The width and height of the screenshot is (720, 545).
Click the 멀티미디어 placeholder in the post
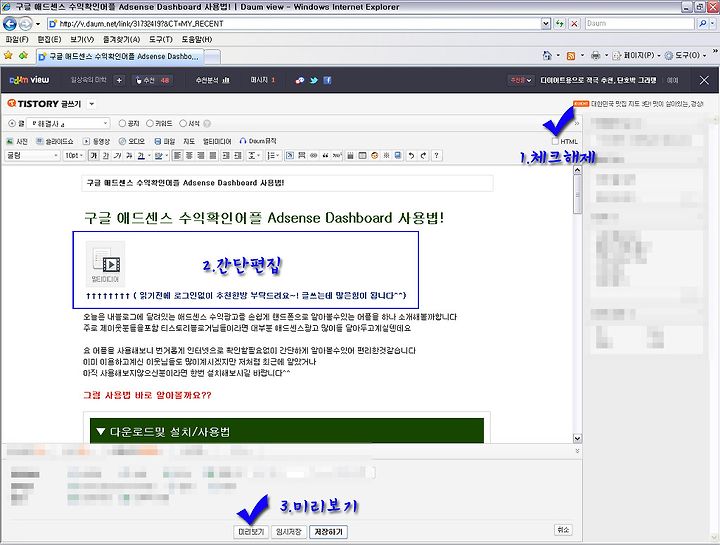[x=105, y=264]
